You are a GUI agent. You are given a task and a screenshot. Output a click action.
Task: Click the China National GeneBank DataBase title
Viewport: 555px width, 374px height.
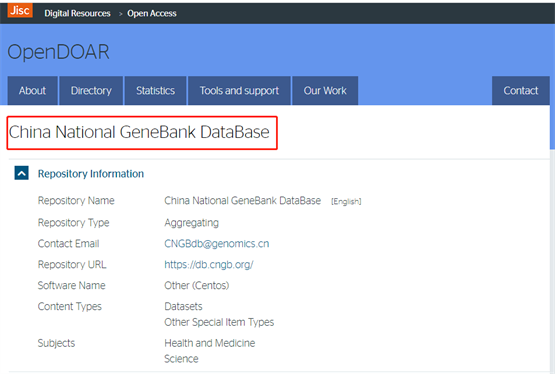139,132
